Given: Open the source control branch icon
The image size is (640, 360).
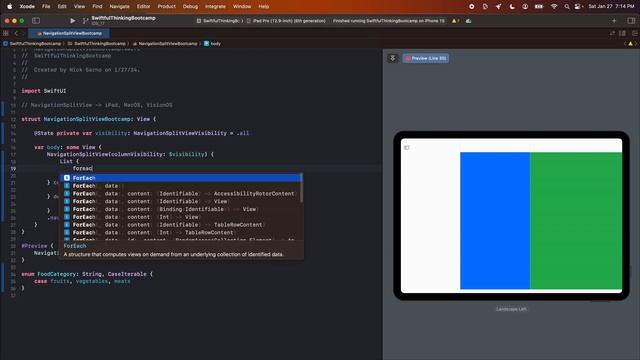Looking at the screenshot, I should click(85, 21).
